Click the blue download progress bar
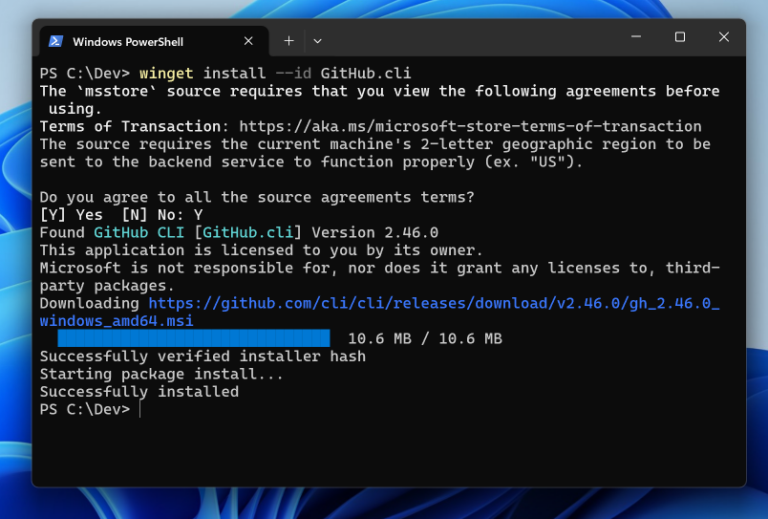 (193, 339)
